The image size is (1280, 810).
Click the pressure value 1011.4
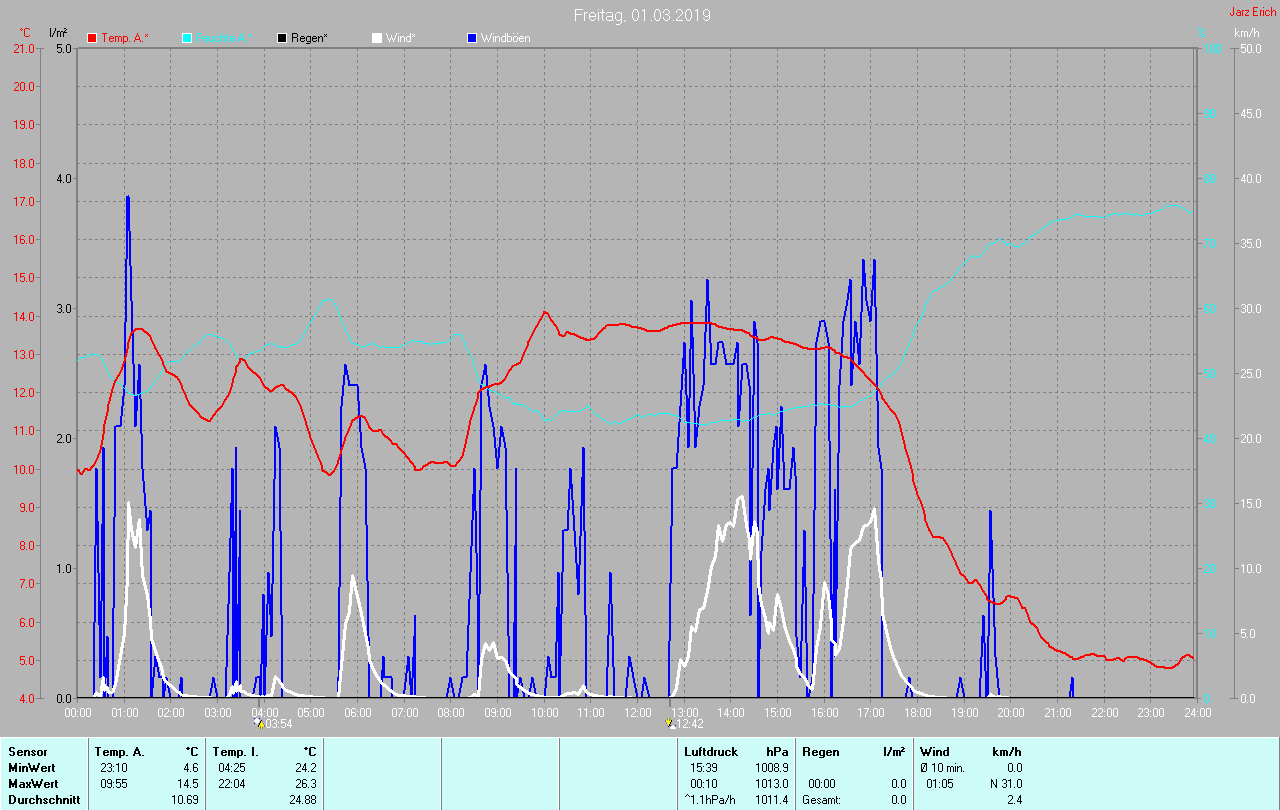(x=772, y=800)
